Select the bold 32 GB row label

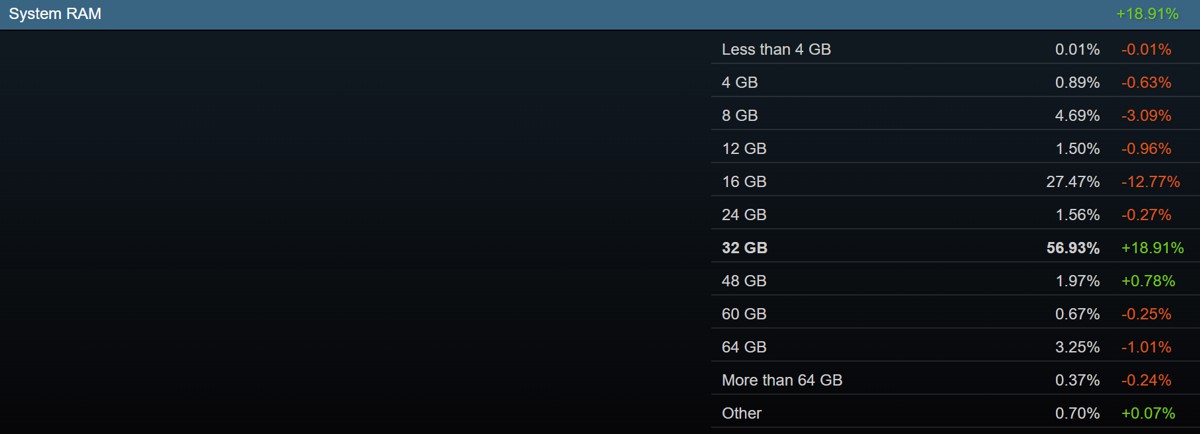(744, 247)
